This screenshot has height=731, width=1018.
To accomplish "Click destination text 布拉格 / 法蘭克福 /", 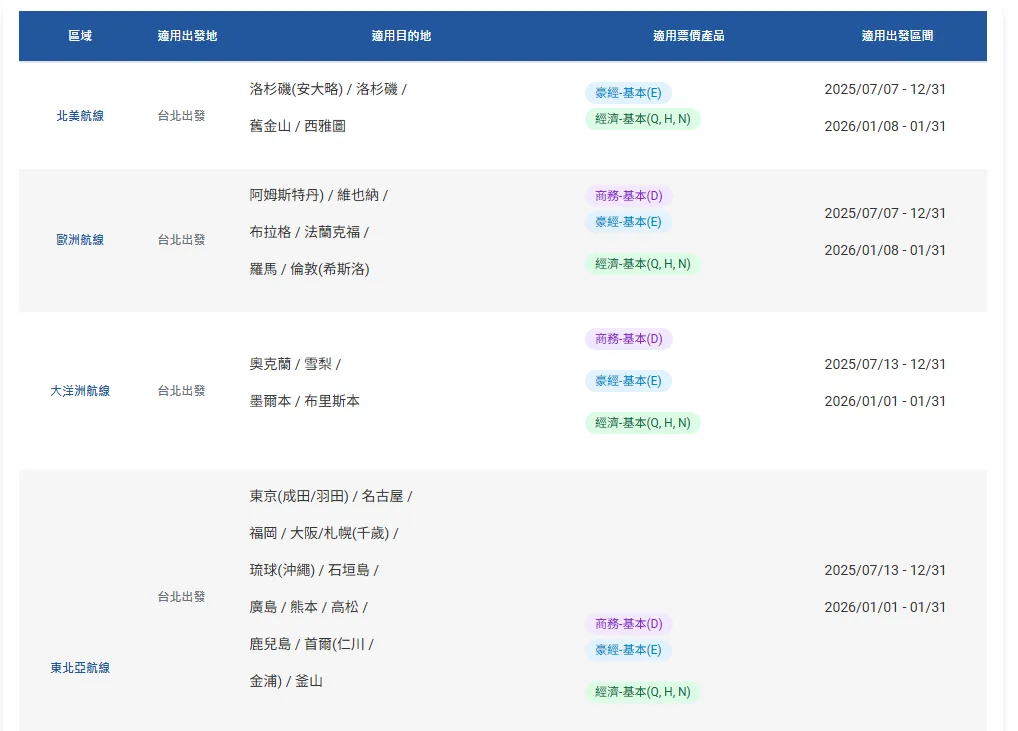I will 309,232.
